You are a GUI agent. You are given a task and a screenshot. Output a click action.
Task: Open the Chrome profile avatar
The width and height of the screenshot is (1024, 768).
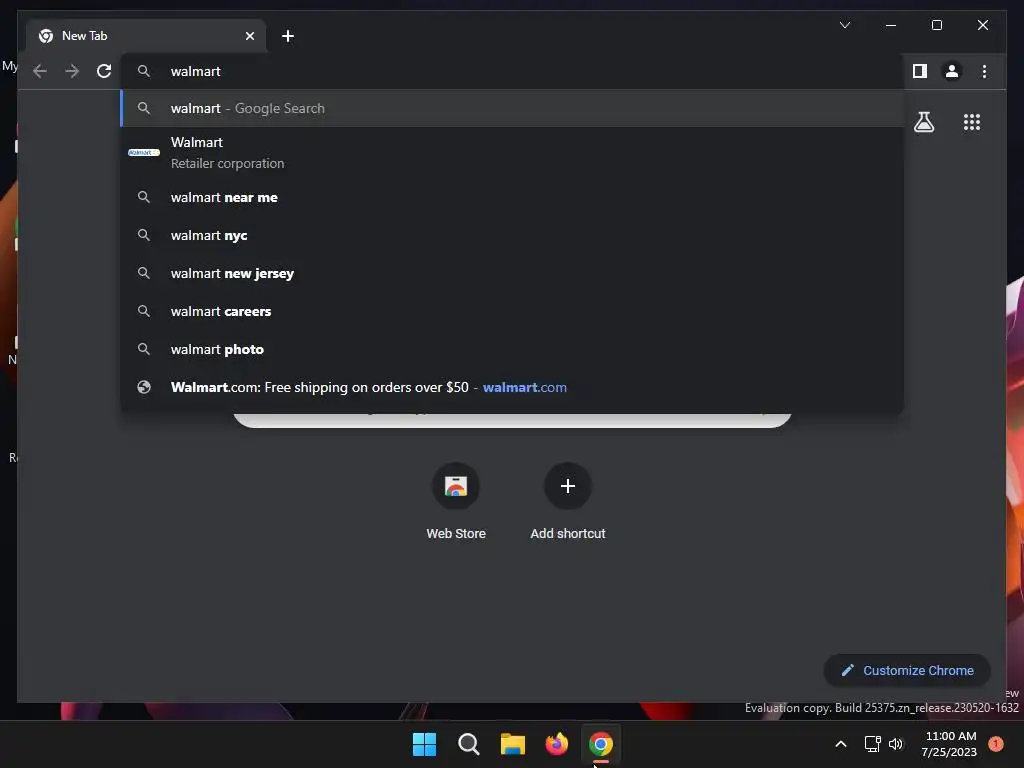tap(952, 71)
